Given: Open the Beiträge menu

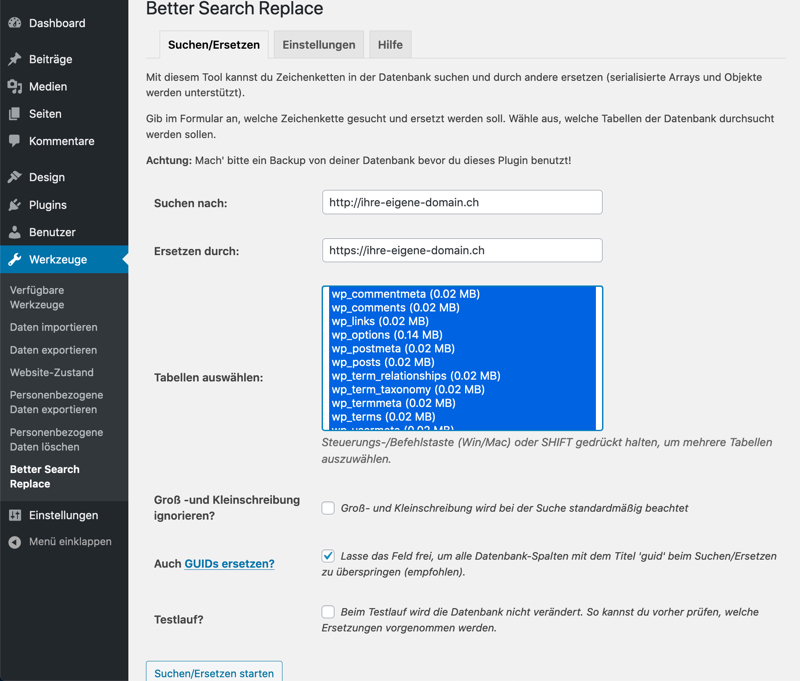Looking at the screenshot, I should (51, 59).
